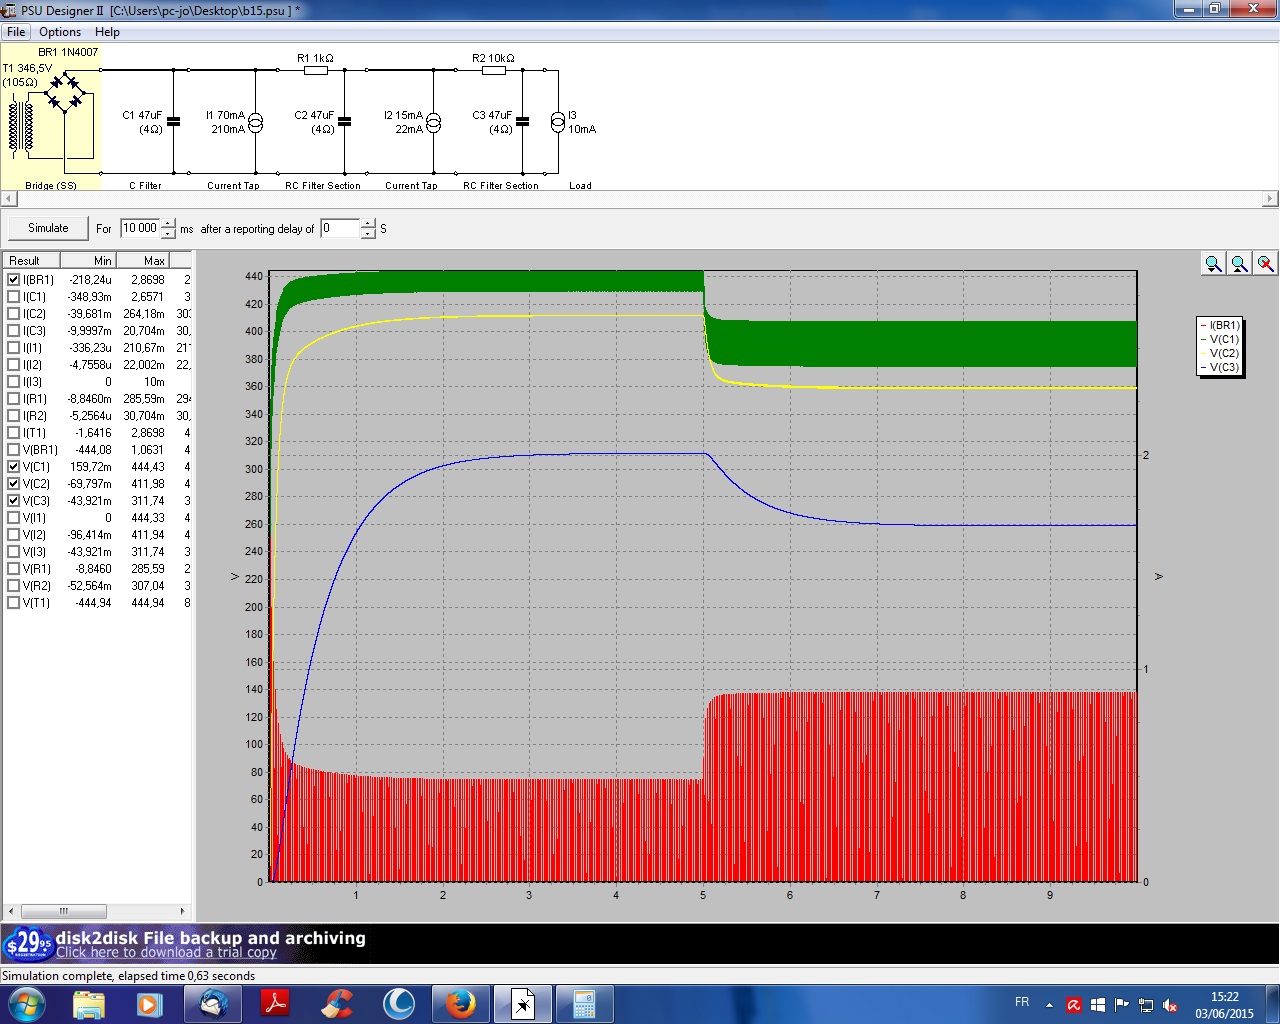Open the File menu

click(16, 32)
